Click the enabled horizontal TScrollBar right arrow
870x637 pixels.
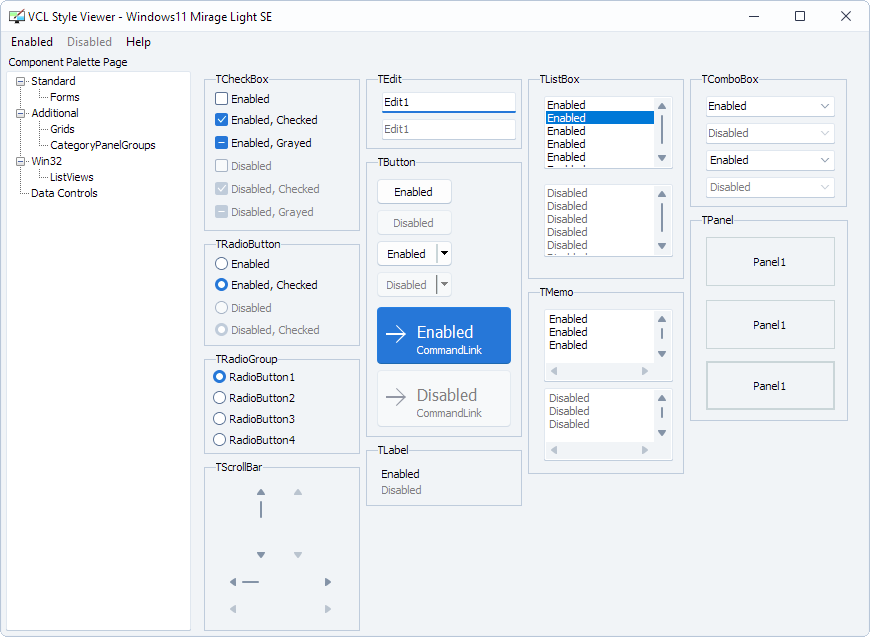[328, 582]
